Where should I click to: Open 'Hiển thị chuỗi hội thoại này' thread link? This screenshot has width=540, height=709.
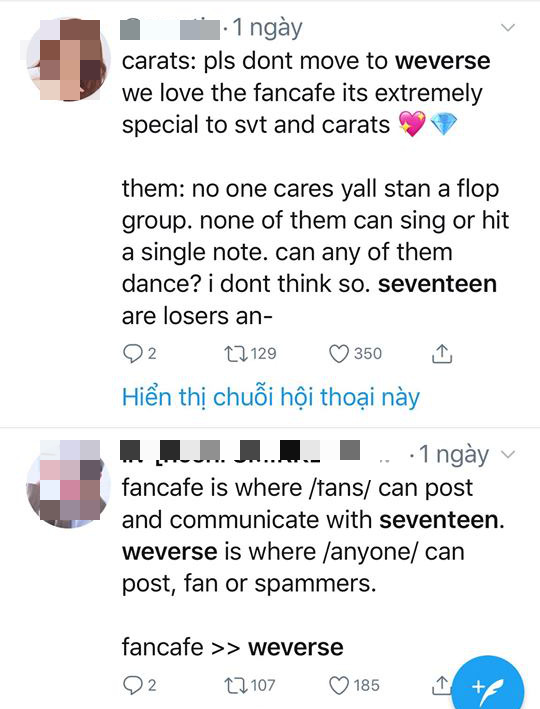coord(271,397)
